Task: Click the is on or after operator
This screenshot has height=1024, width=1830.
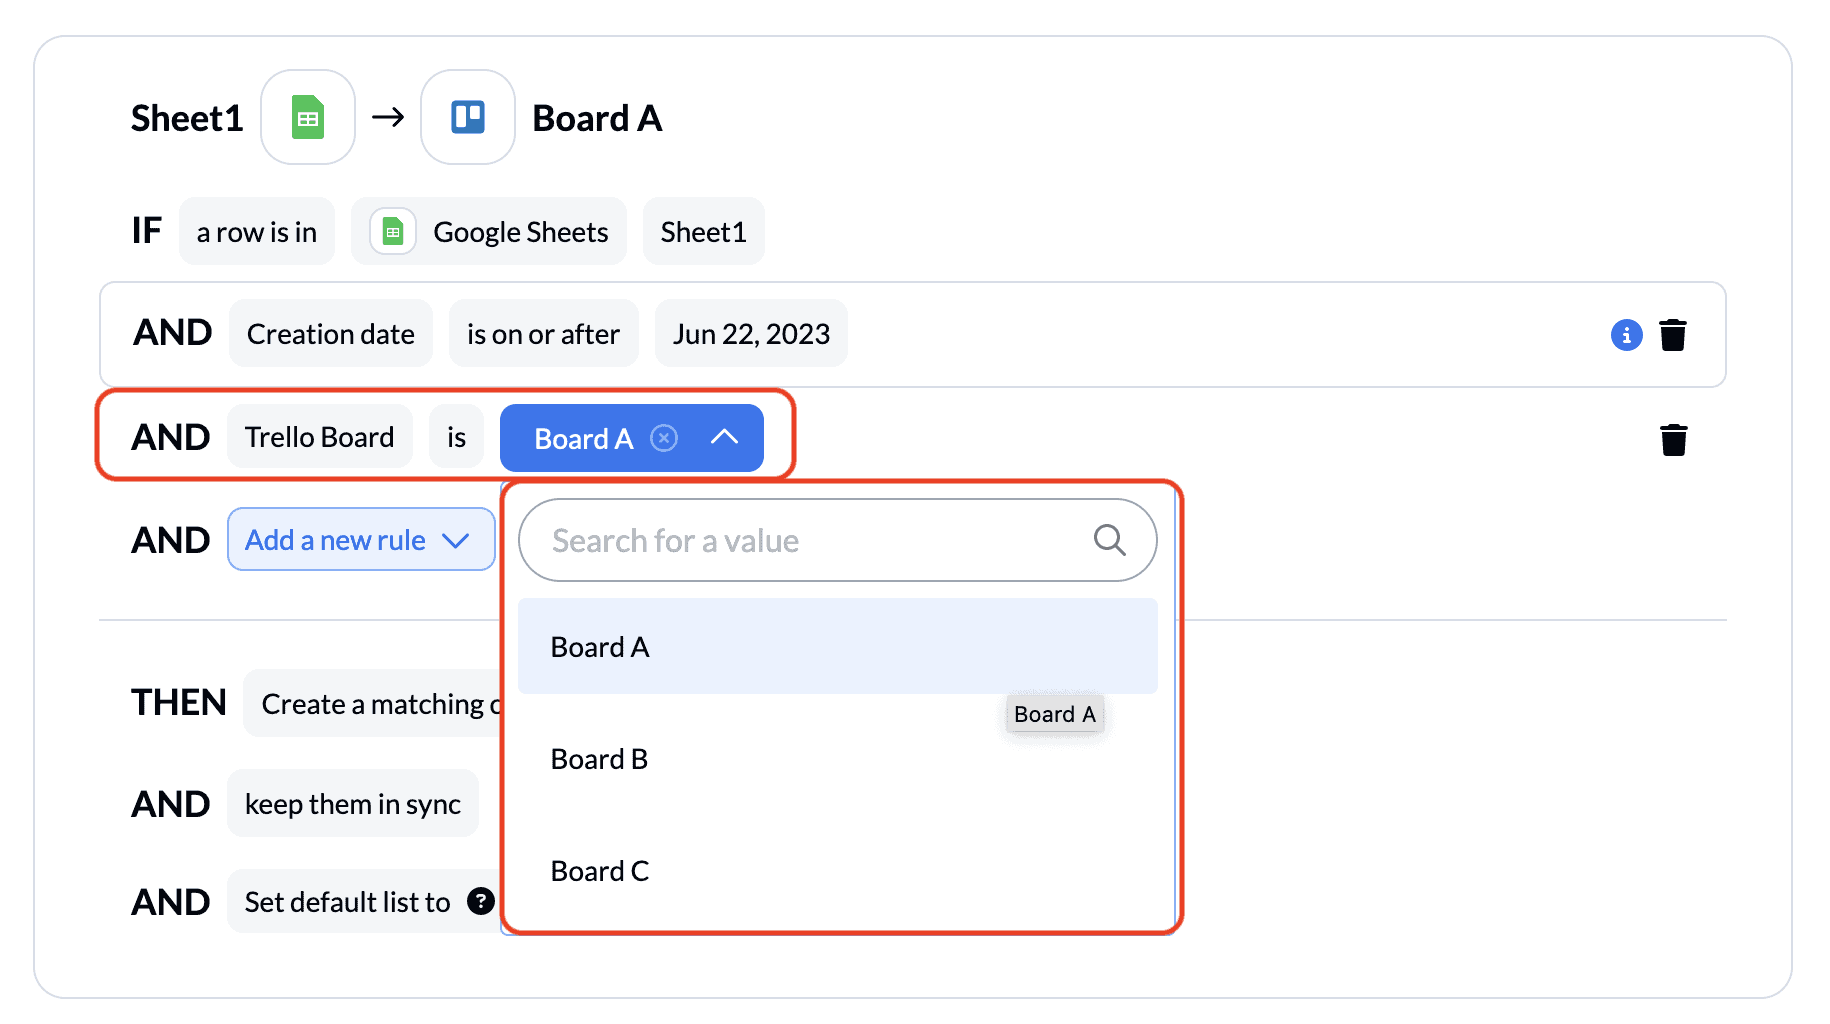Action: [x=543, y=334]
